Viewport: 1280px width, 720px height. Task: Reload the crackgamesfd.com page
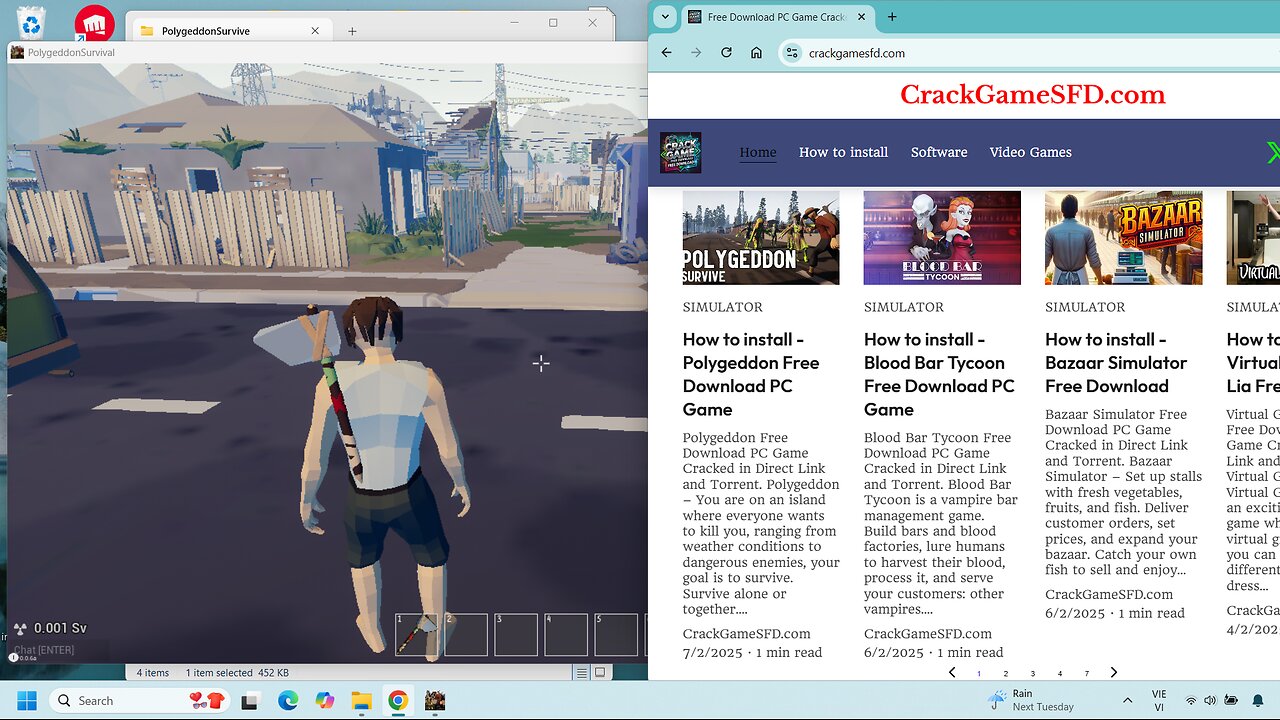(x=727, y=53)
